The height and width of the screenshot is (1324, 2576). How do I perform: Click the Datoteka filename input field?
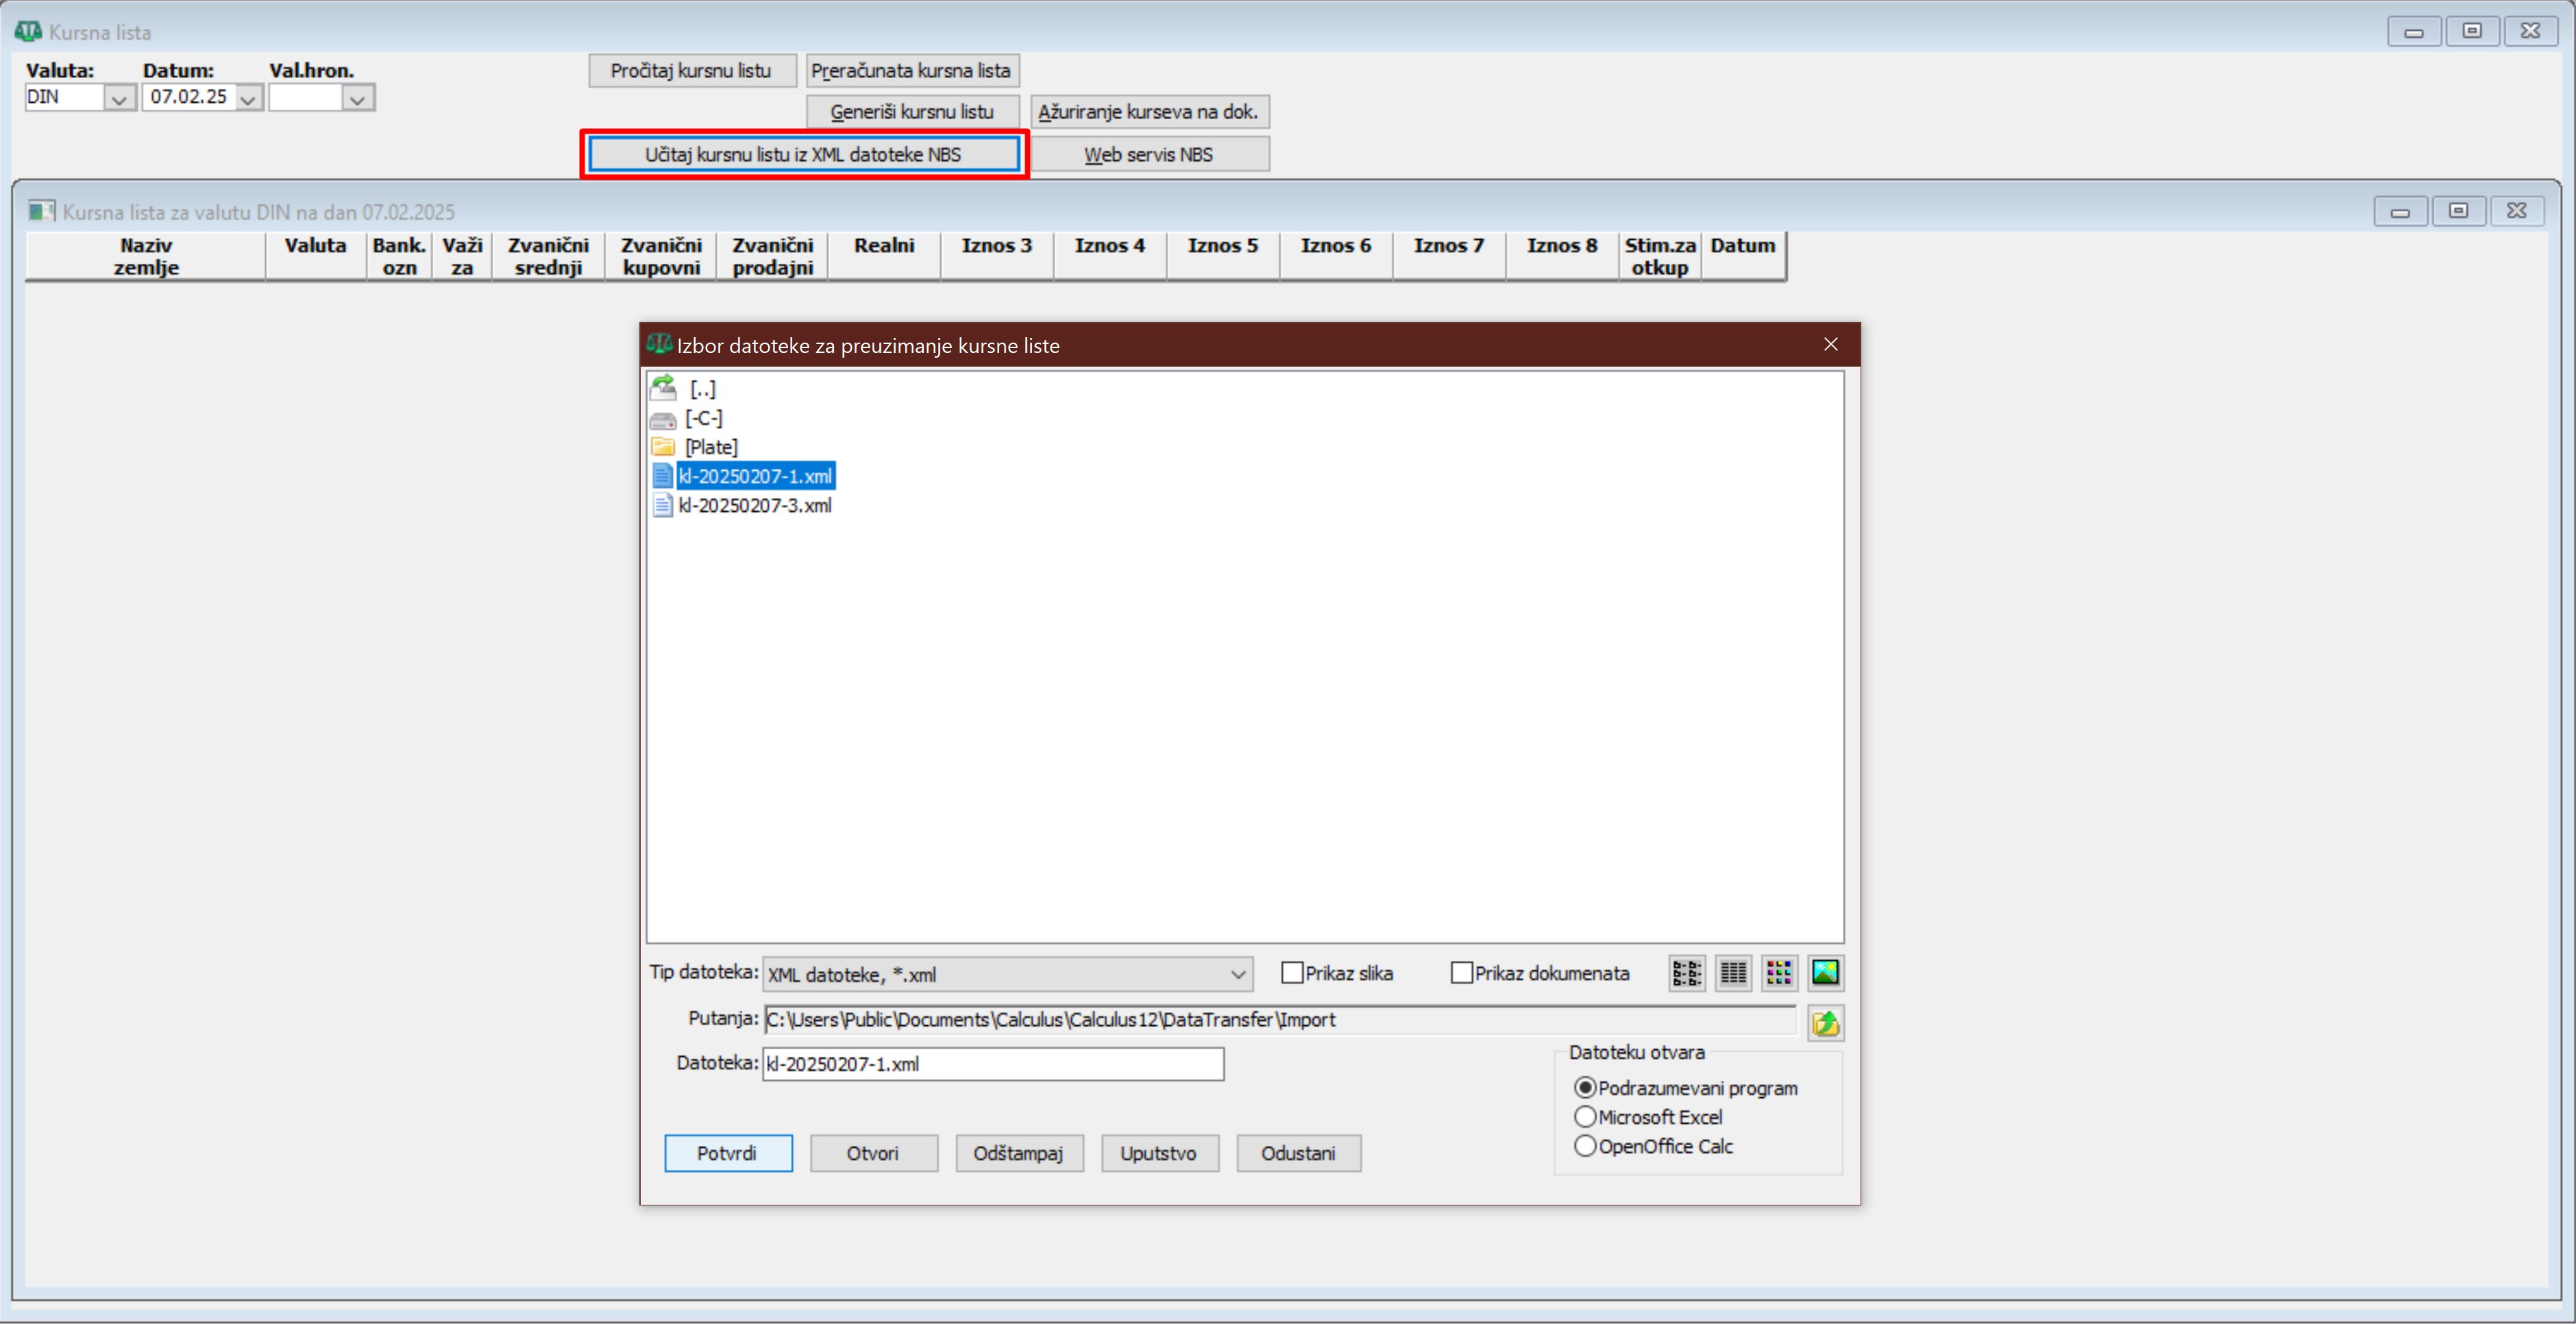tap(993, 1064)
